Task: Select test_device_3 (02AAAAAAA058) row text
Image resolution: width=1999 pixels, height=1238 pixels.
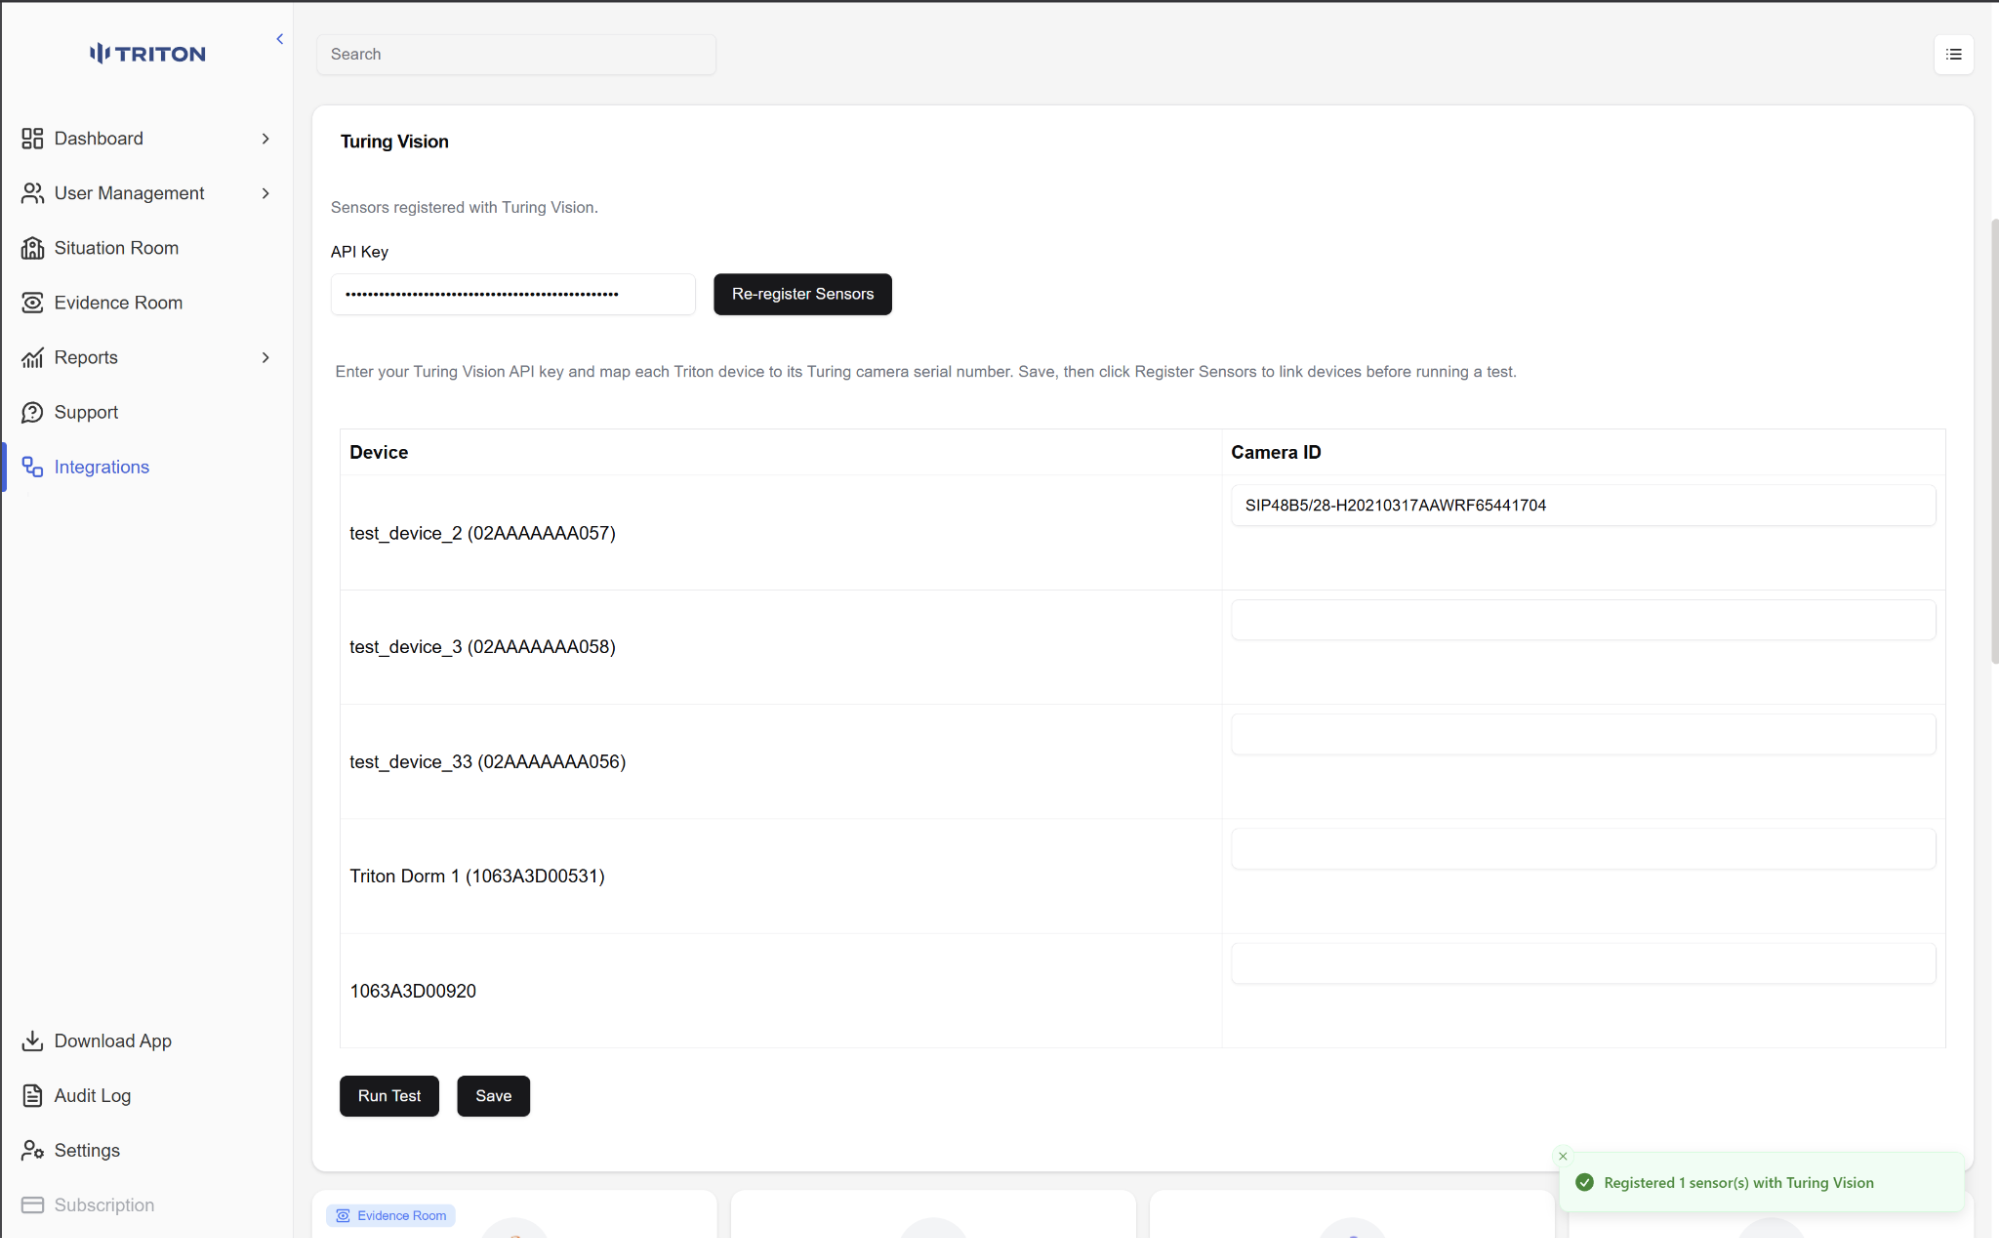Action: coord(483,647)
